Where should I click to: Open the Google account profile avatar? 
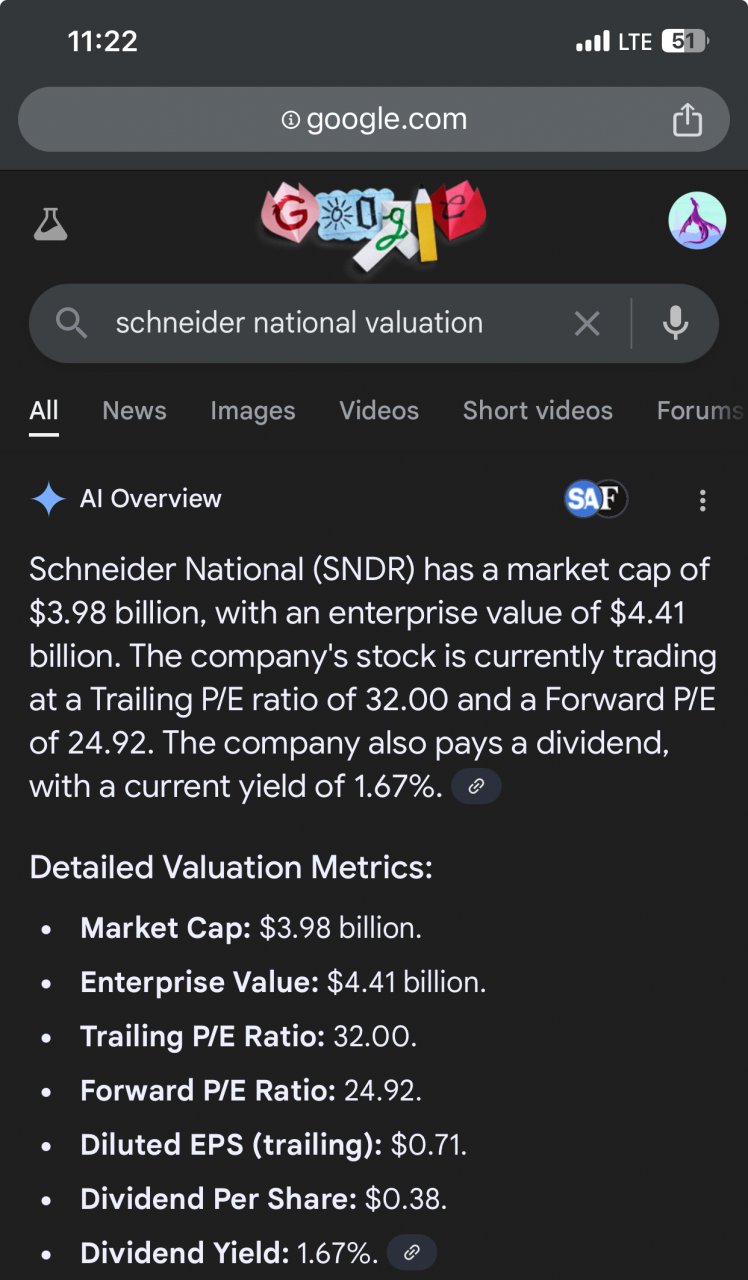pyautogui.click(x=697, y=221)
